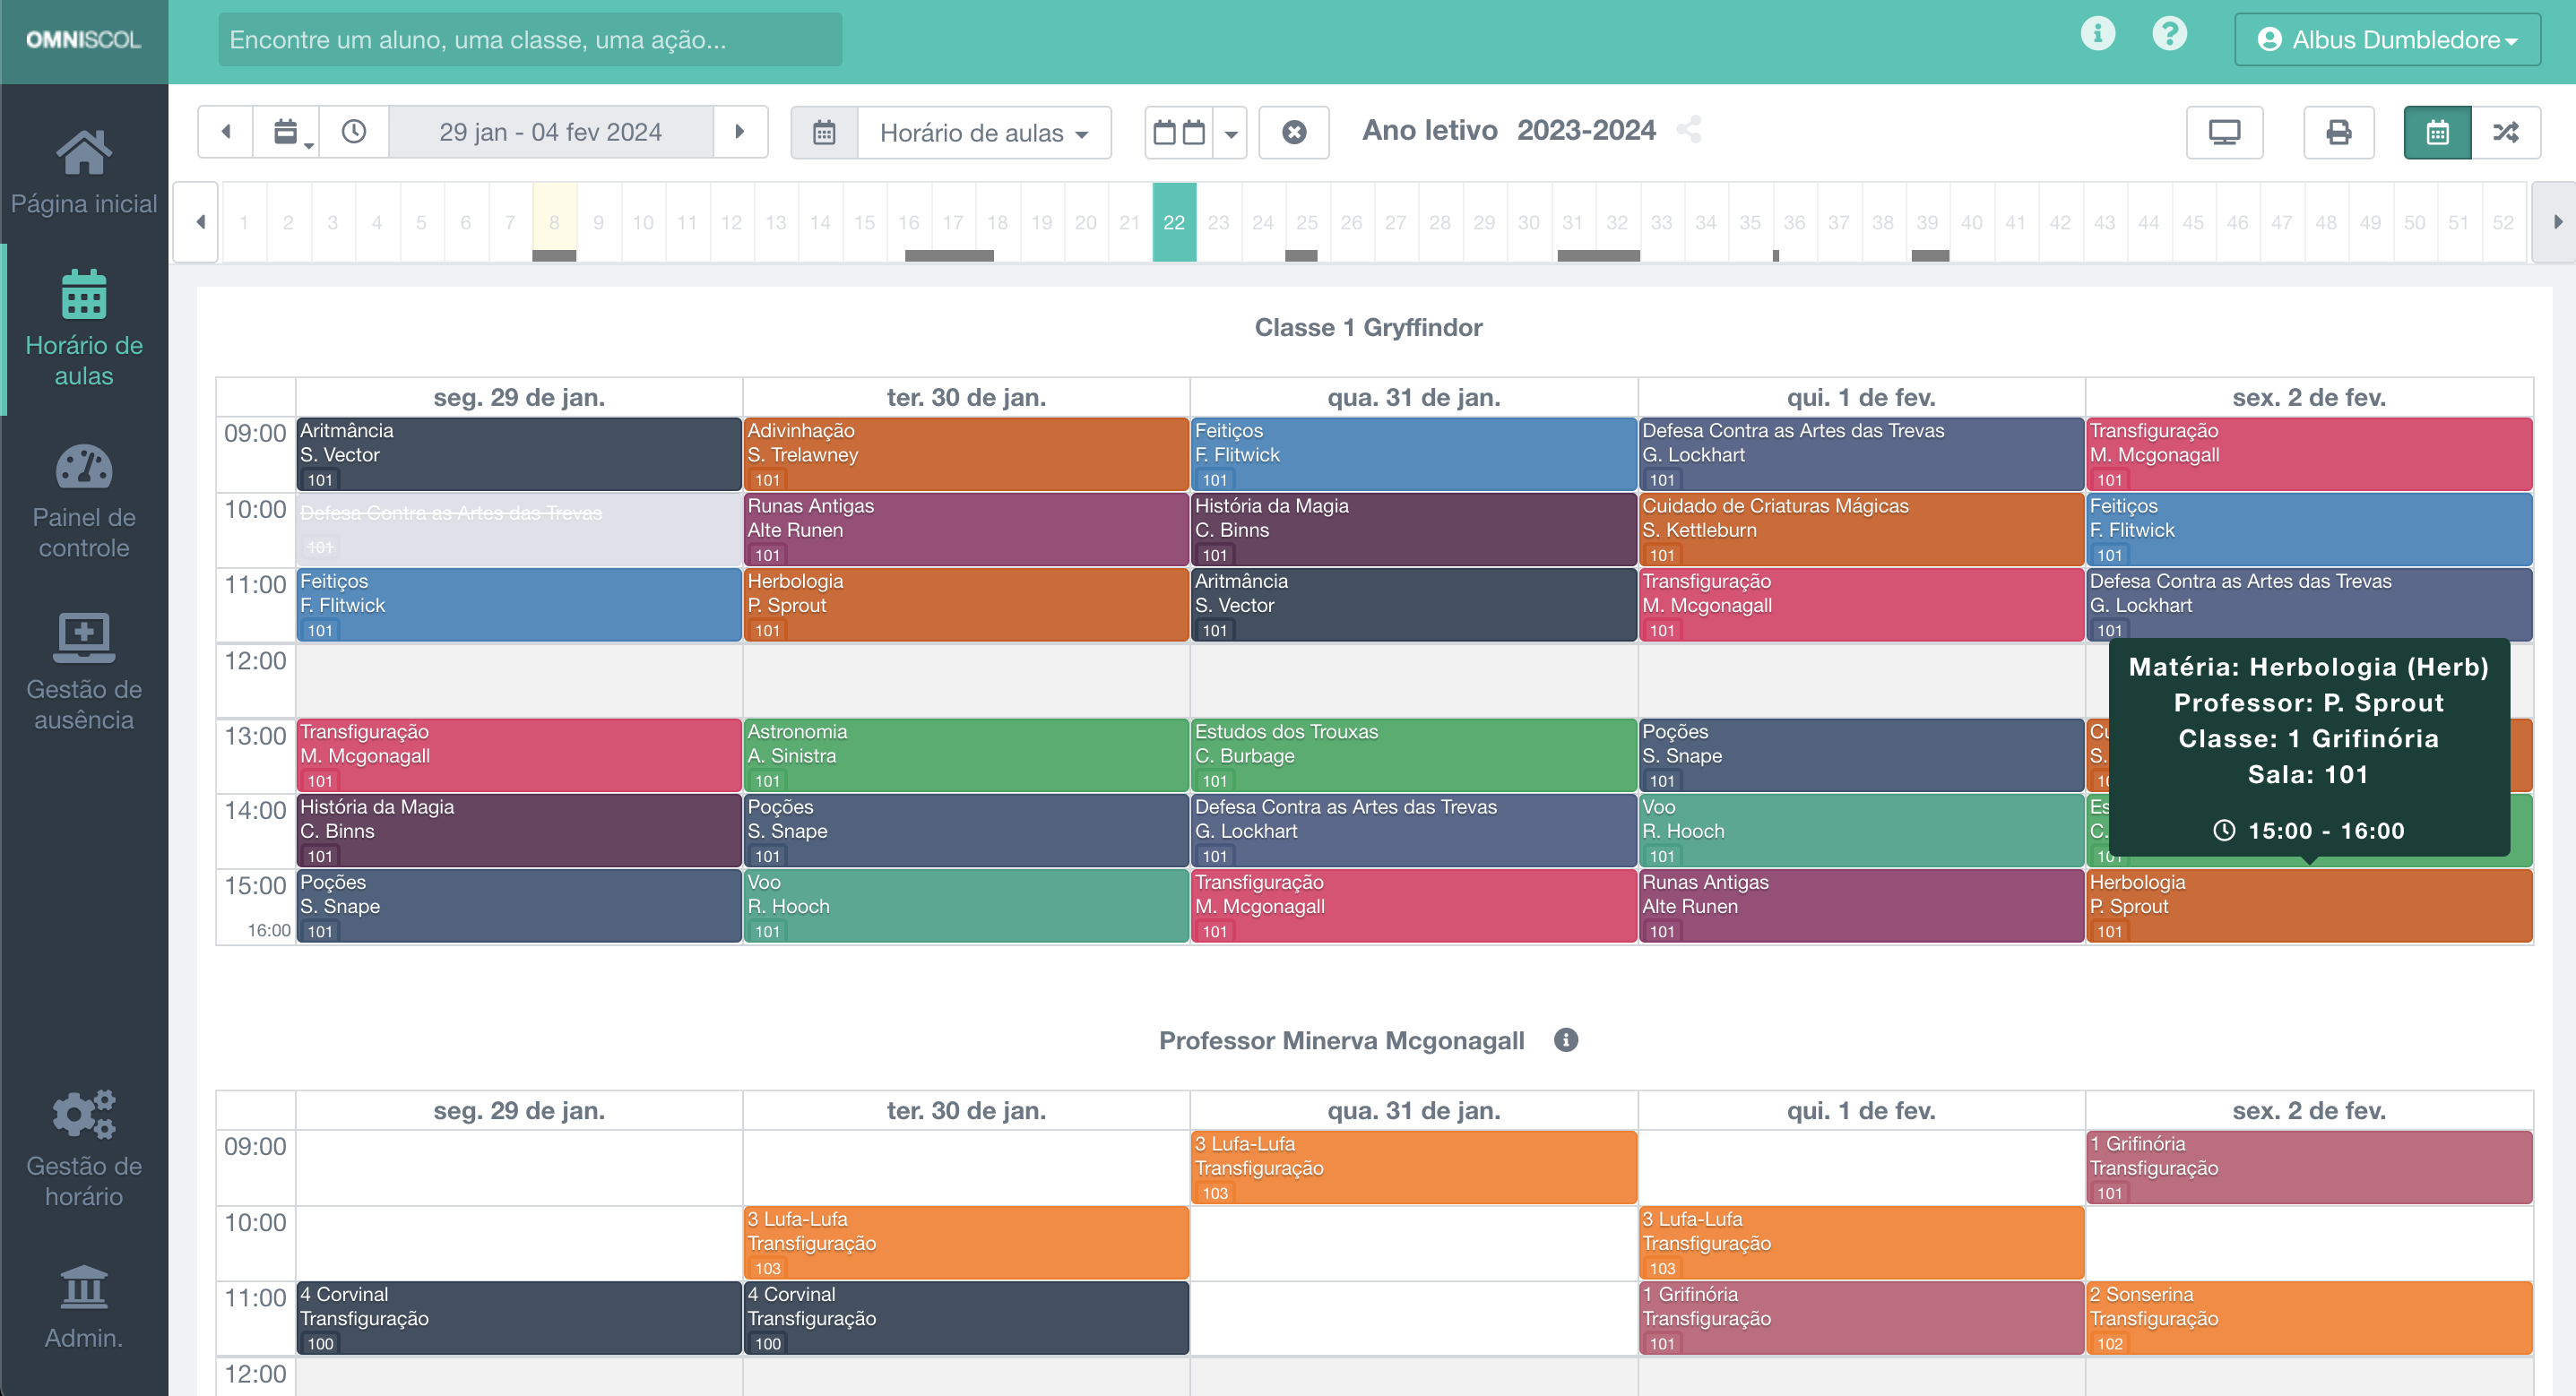Screen dimensions: 2576x1396
Task: Open Painel de controle in sidebar
Action: 84,502
